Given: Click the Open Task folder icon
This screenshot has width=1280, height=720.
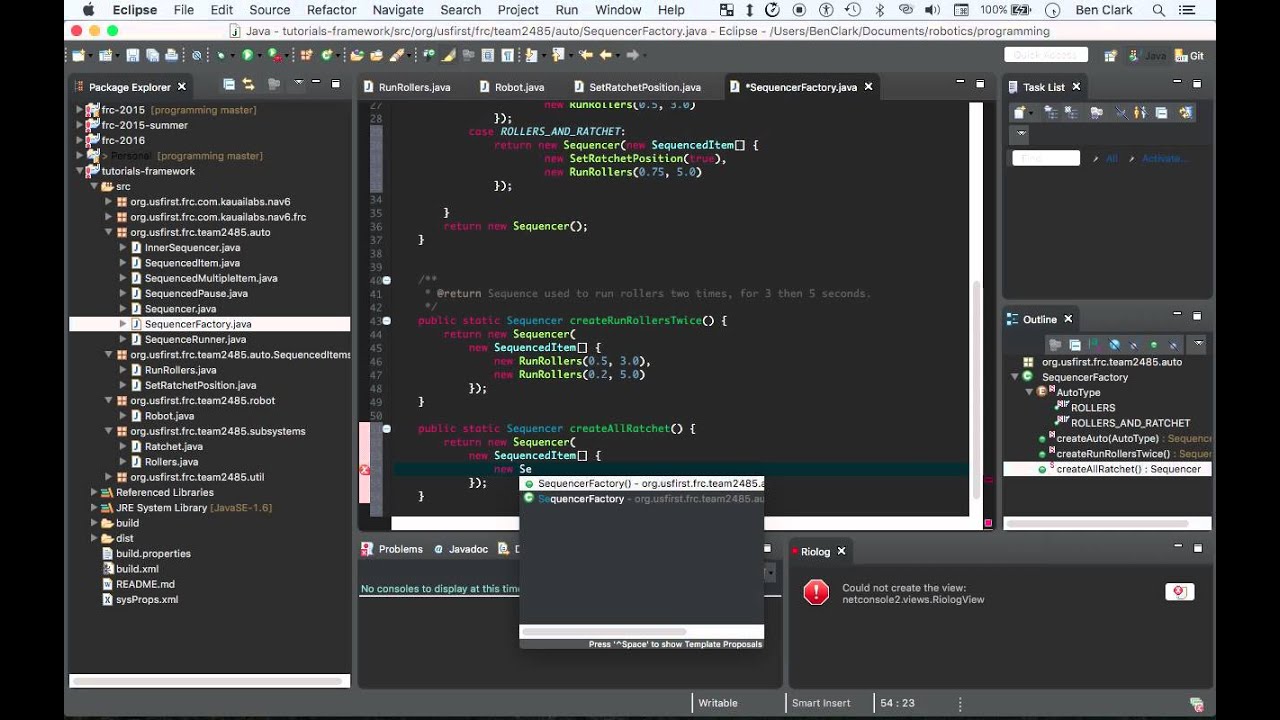Looking at the screenshot, I should point(376,55).
